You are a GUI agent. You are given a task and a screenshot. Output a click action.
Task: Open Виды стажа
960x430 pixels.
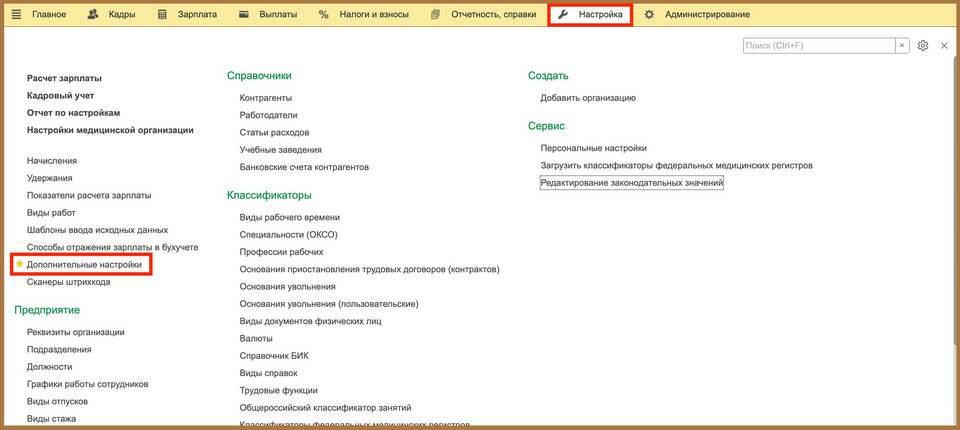(x=51, y=418)
